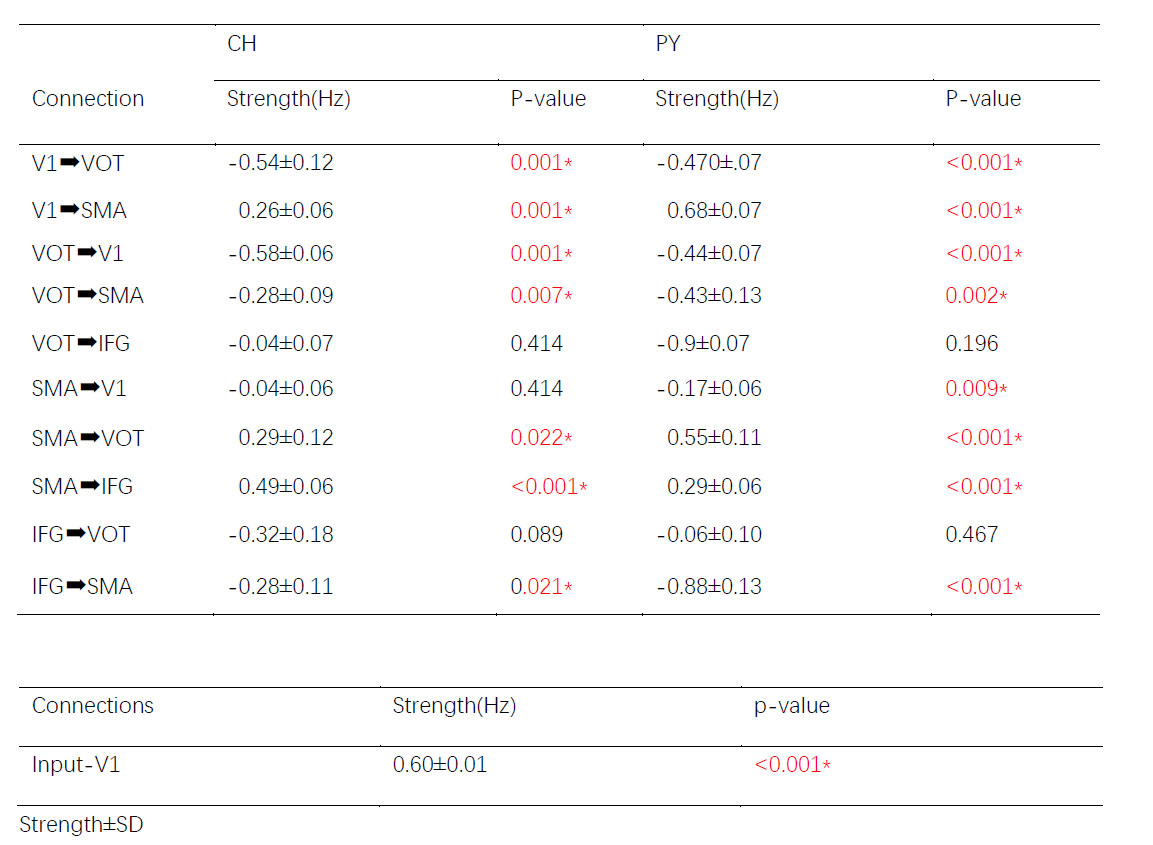
Task: Click the VOT➡IFG row label
Action: (81, 344)
